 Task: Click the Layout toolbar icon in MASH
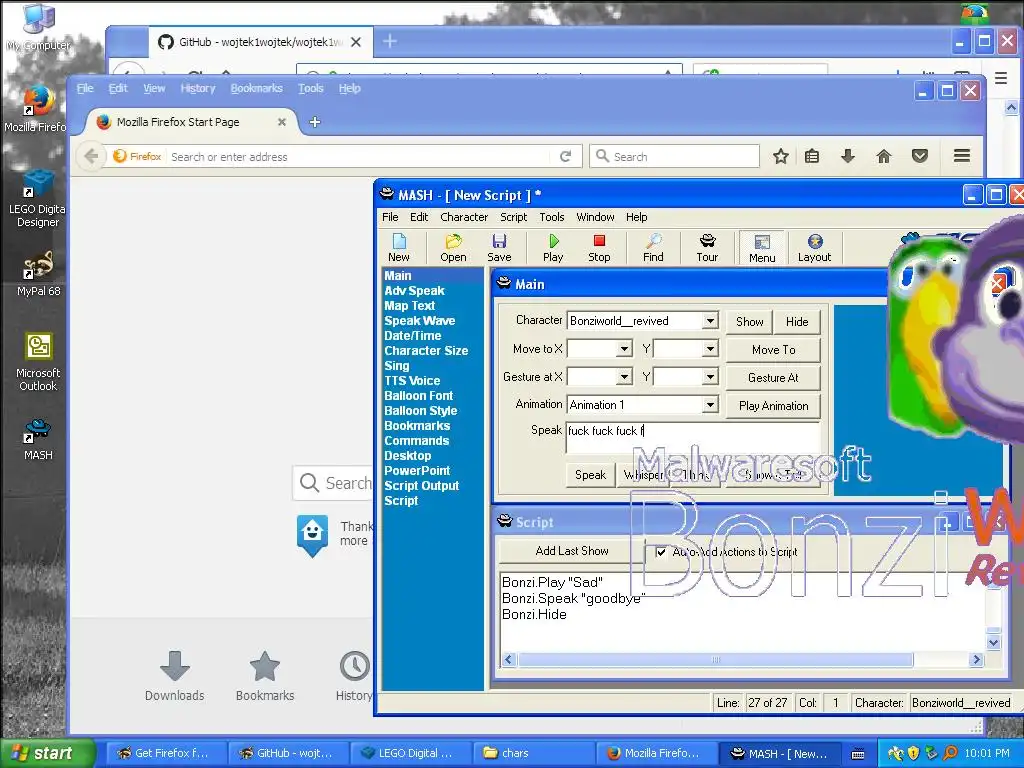[814, 248]
